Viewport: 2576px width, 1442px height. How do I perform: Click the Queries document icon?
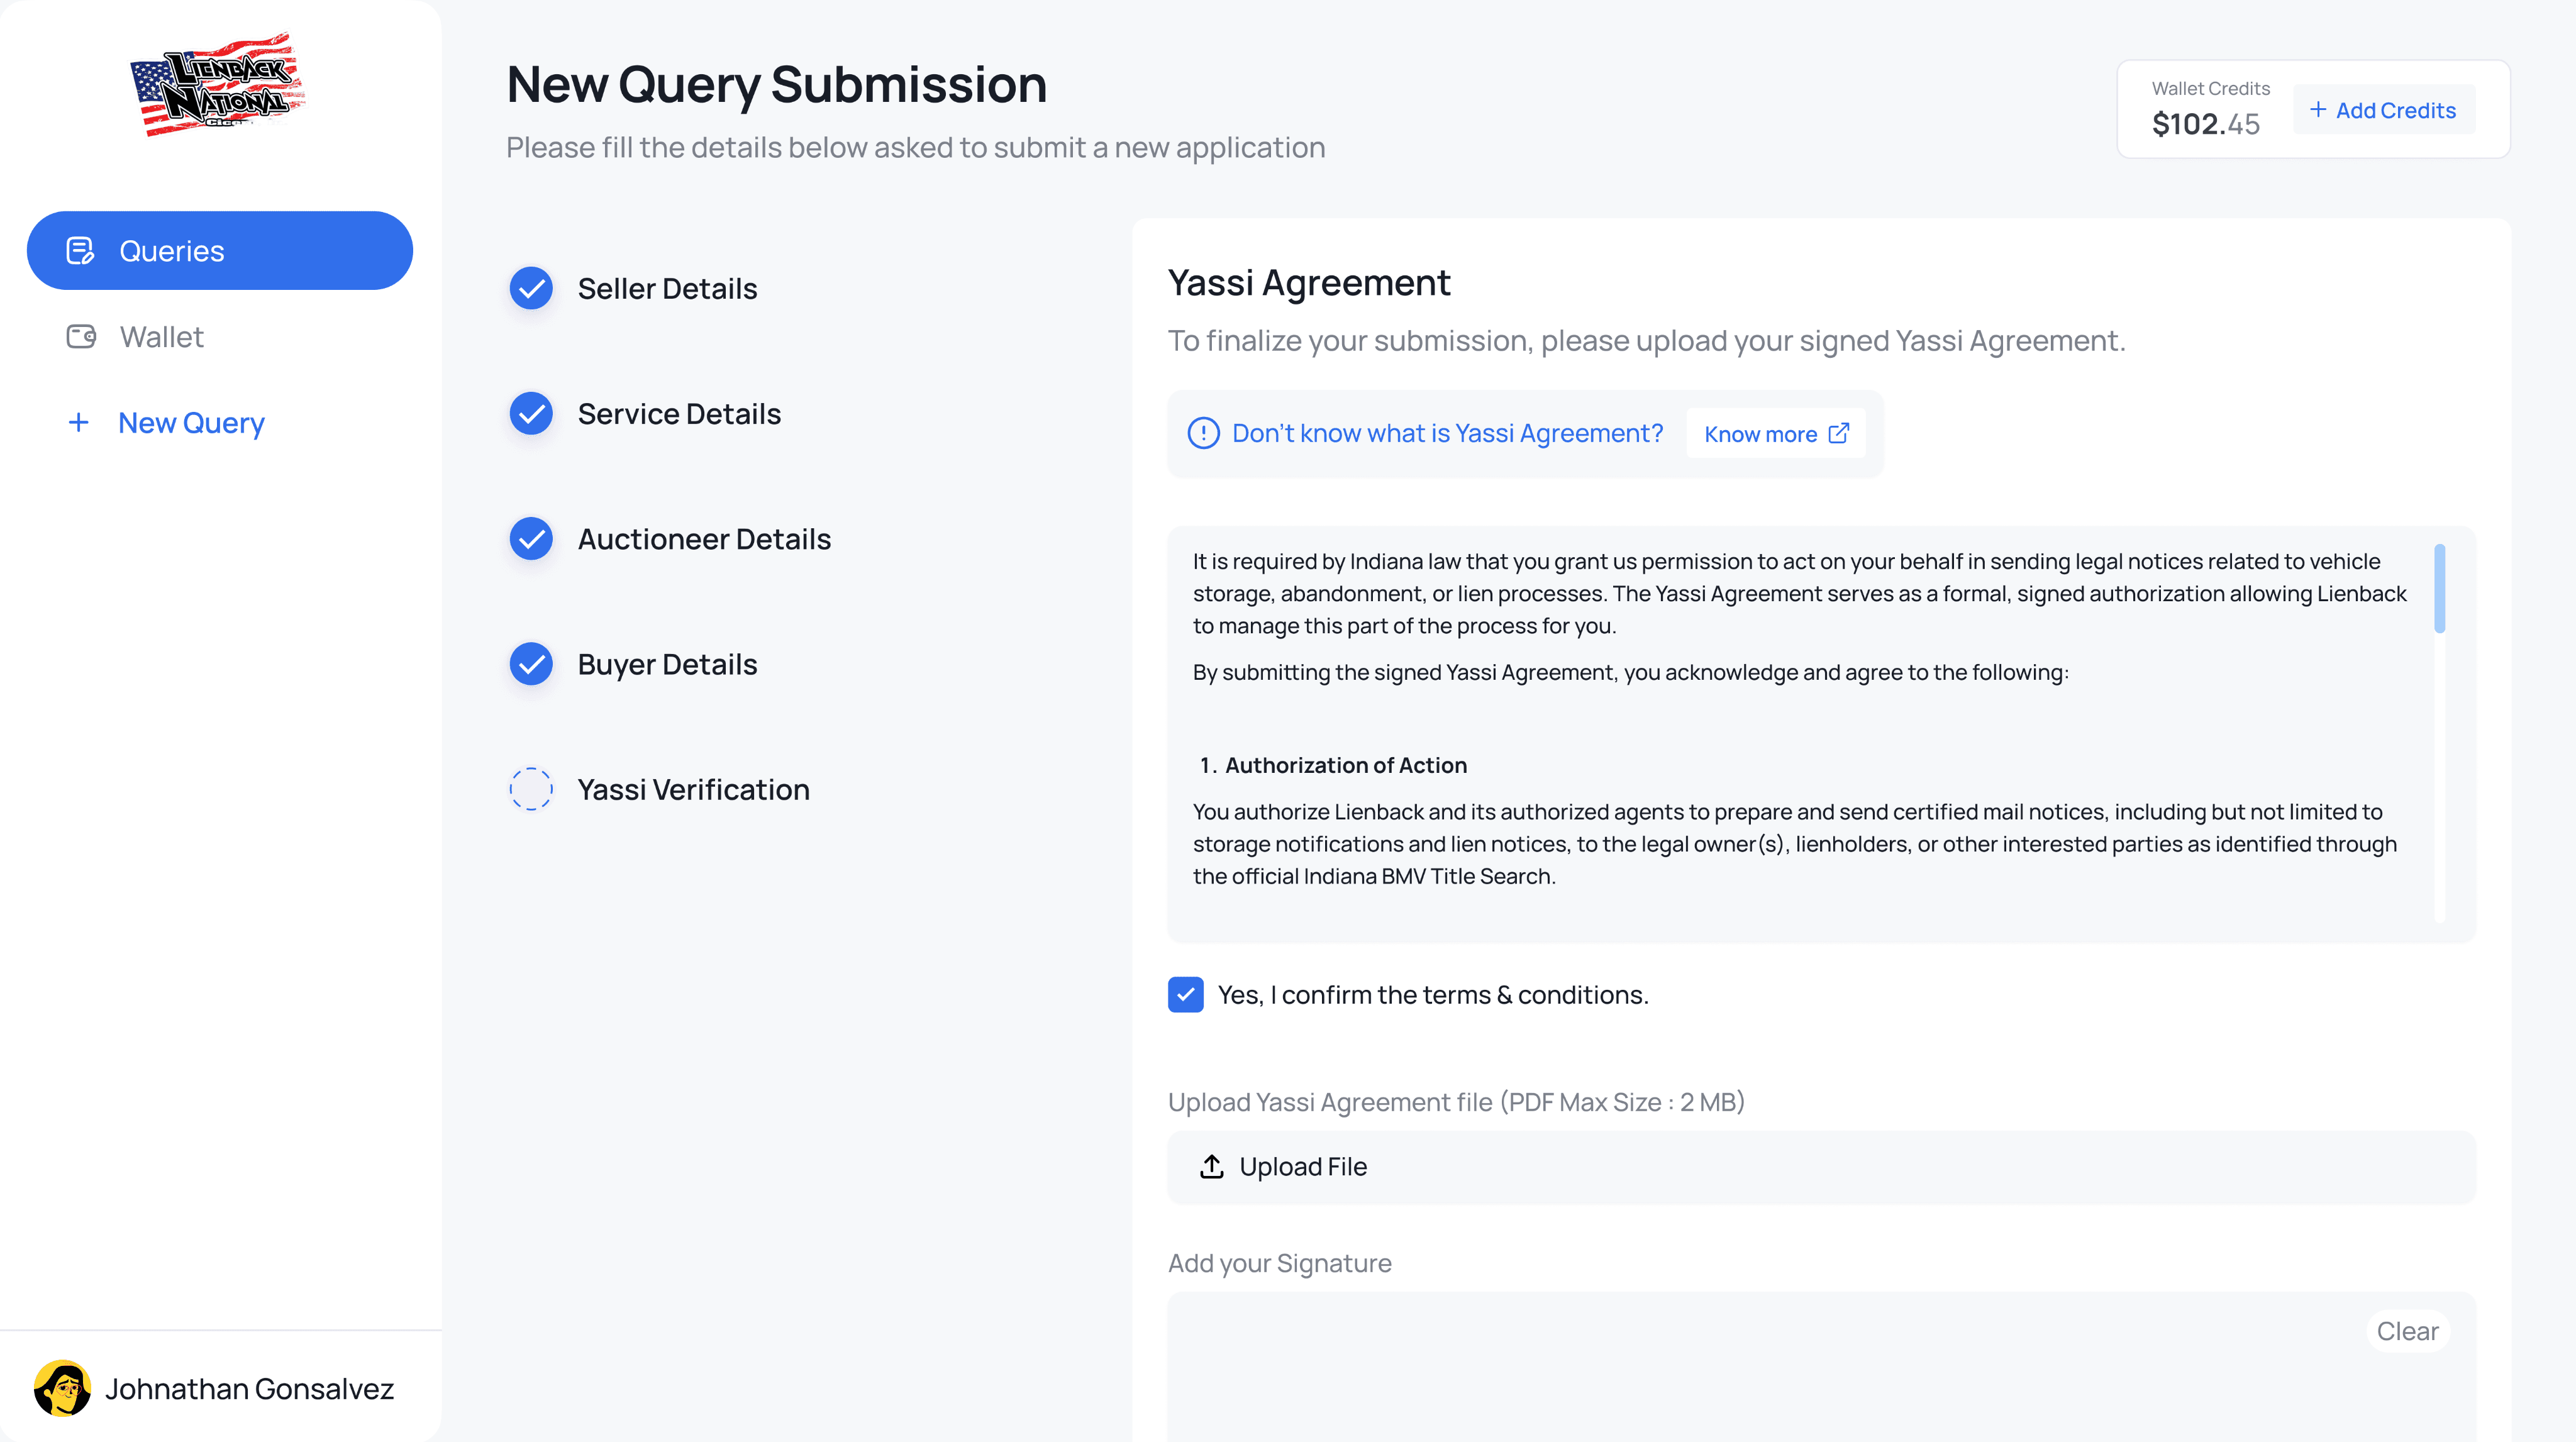80,250
